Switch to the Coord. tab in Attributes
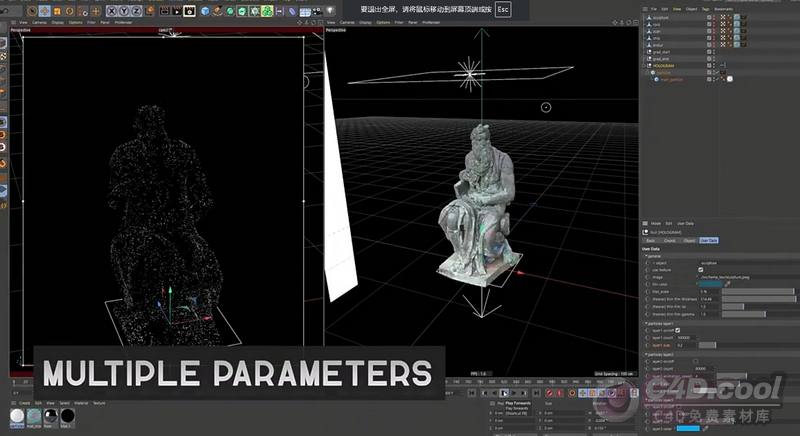800x436 pixels. pos(669,241)
